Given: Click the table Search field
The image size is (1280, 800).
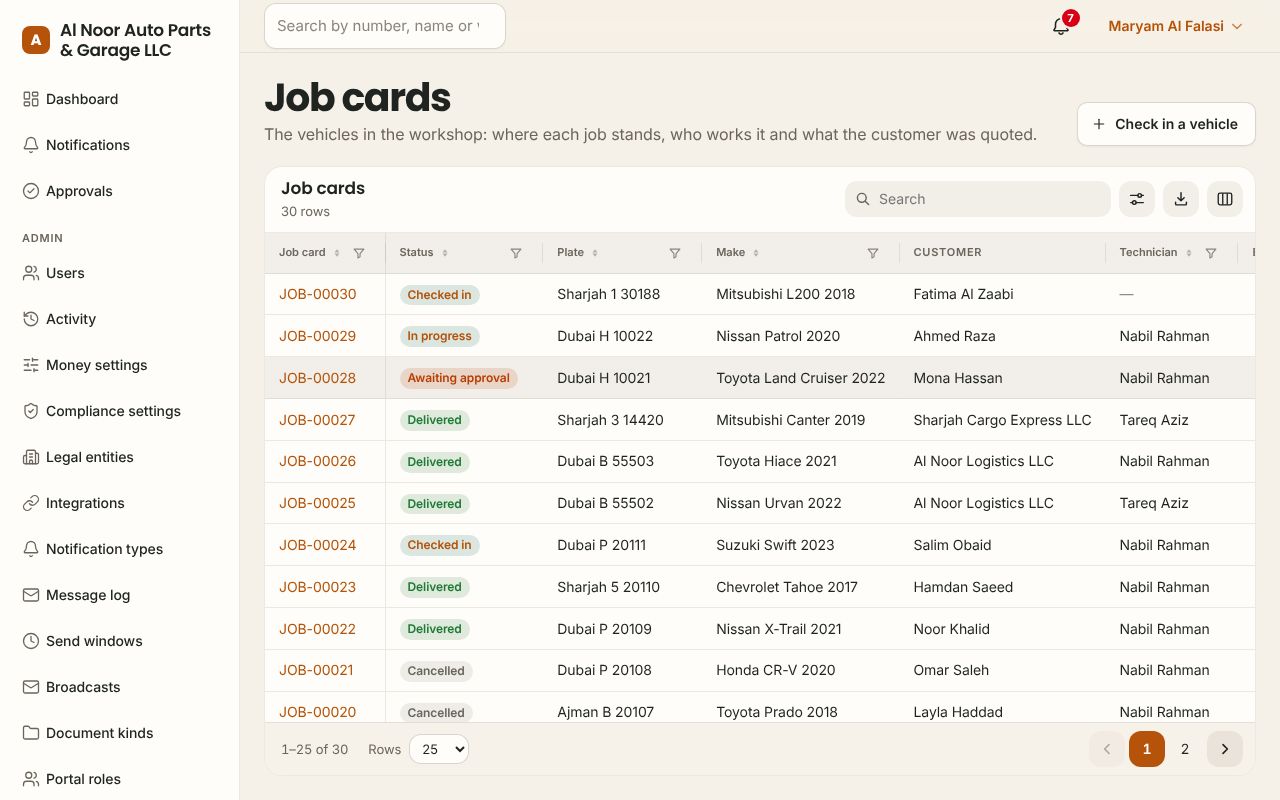Looking at the screenshot, I should pos(978,199).
